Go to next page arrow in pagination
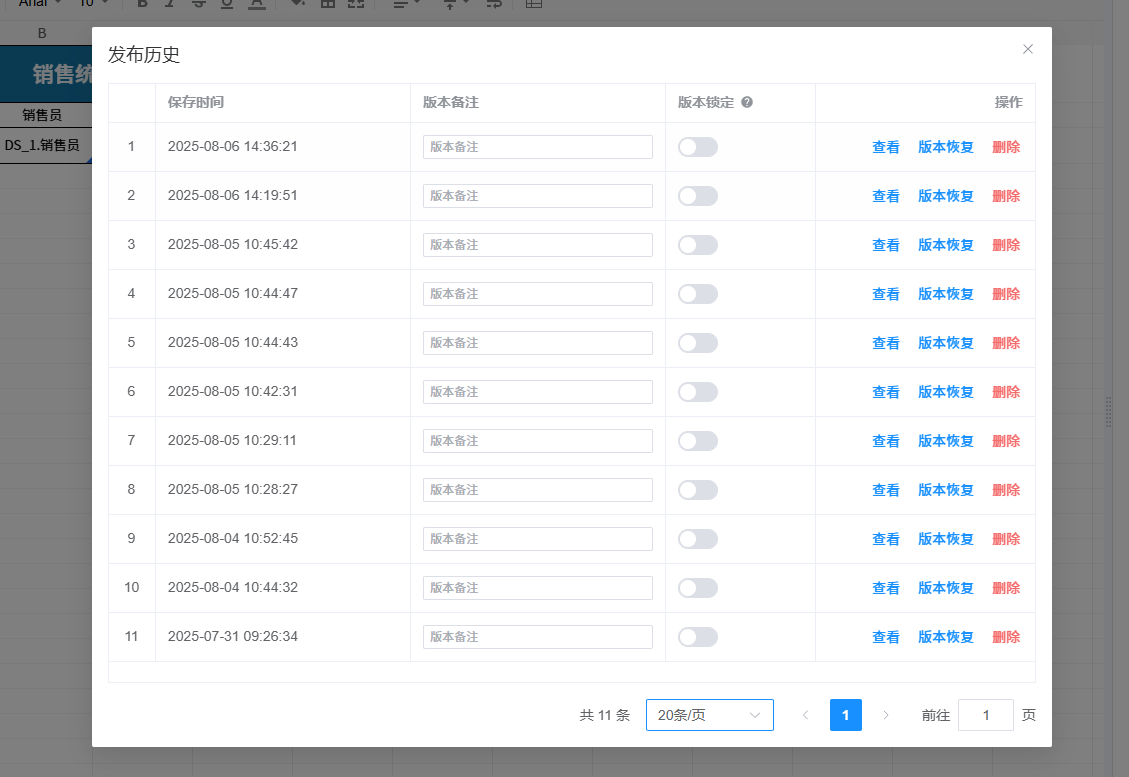Image resolution: width=1129 pixels, height=777 pixels. click(x=885, y=715)
